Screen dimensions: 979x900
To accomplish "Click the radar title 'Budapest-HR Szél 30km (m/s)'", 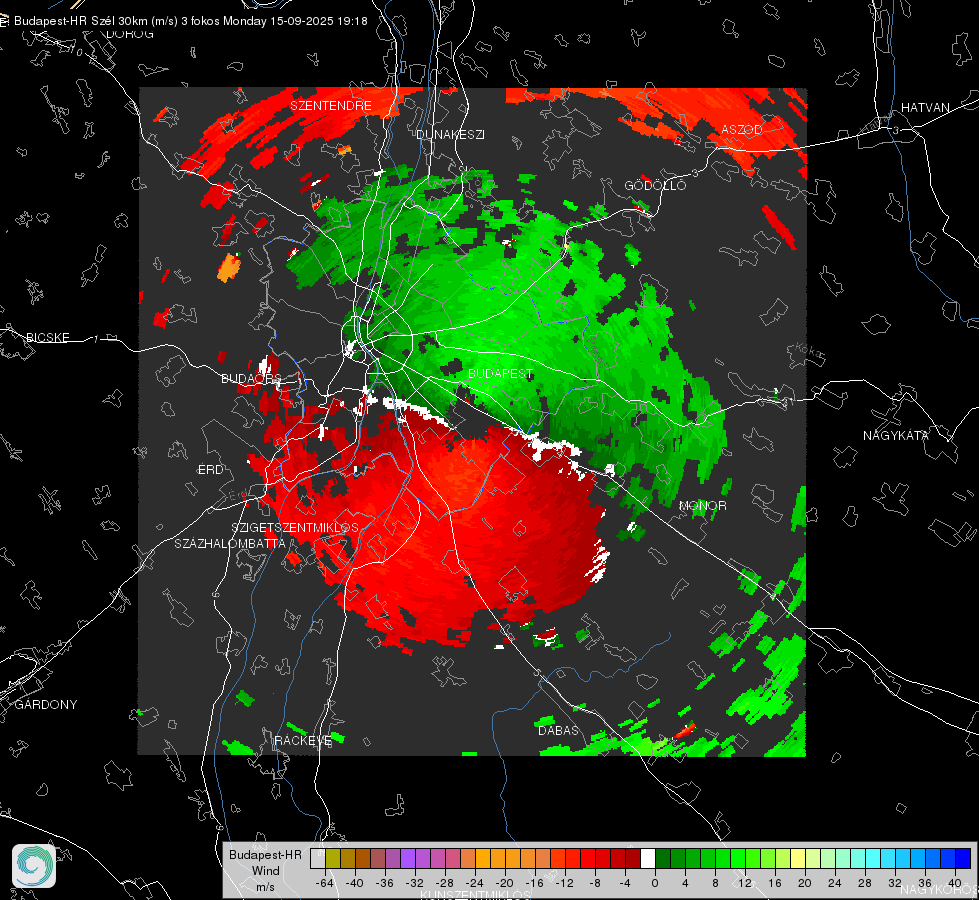I will point(96,21).
